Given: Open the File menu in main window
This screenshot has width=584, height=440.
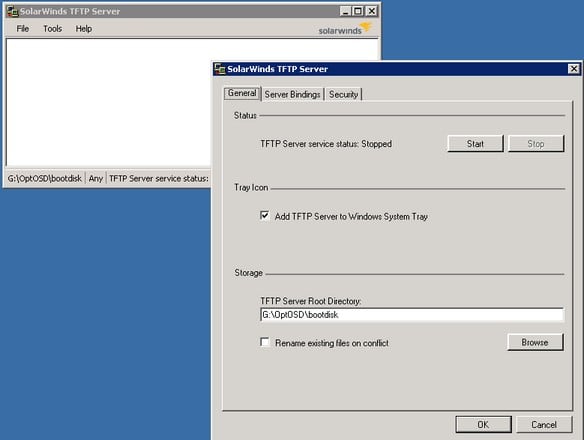Looking at the screenshot, I should tap(23, 29).
